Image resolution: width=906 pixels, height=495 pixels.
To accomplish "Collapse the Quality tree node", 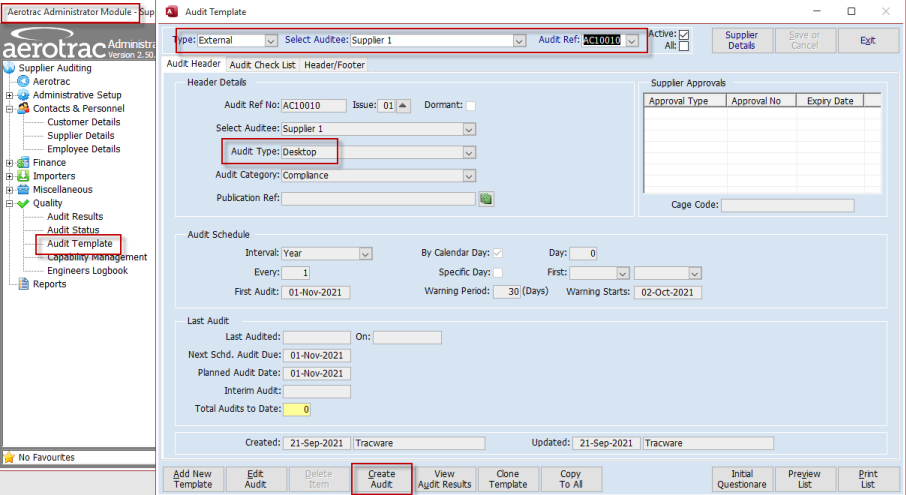I will (9, 203).
